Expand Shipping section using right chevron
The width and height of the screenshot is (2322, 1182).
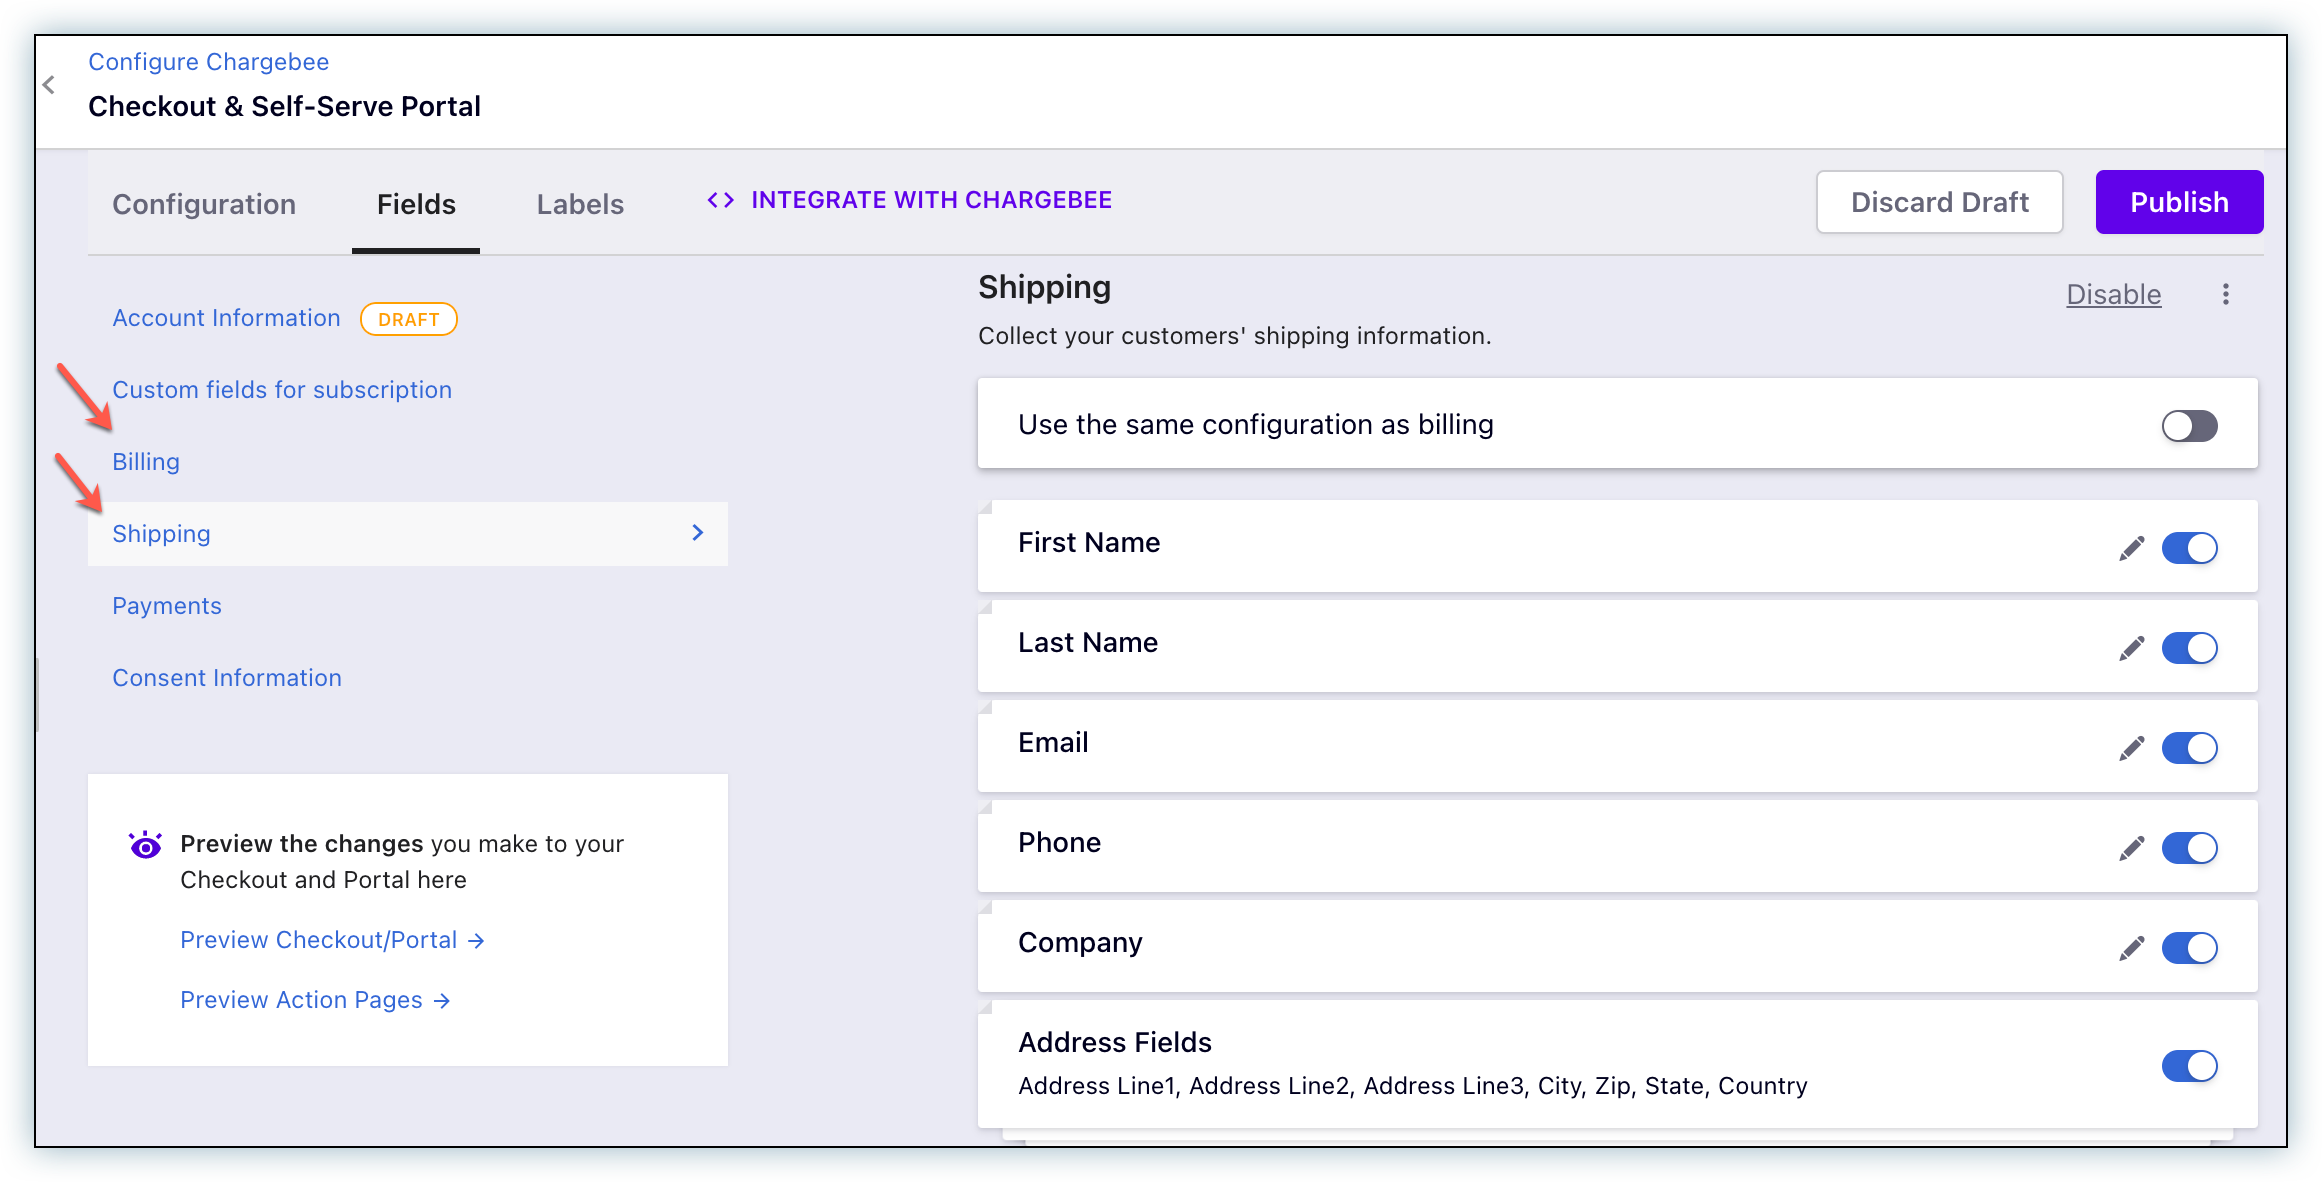point(698,533)
